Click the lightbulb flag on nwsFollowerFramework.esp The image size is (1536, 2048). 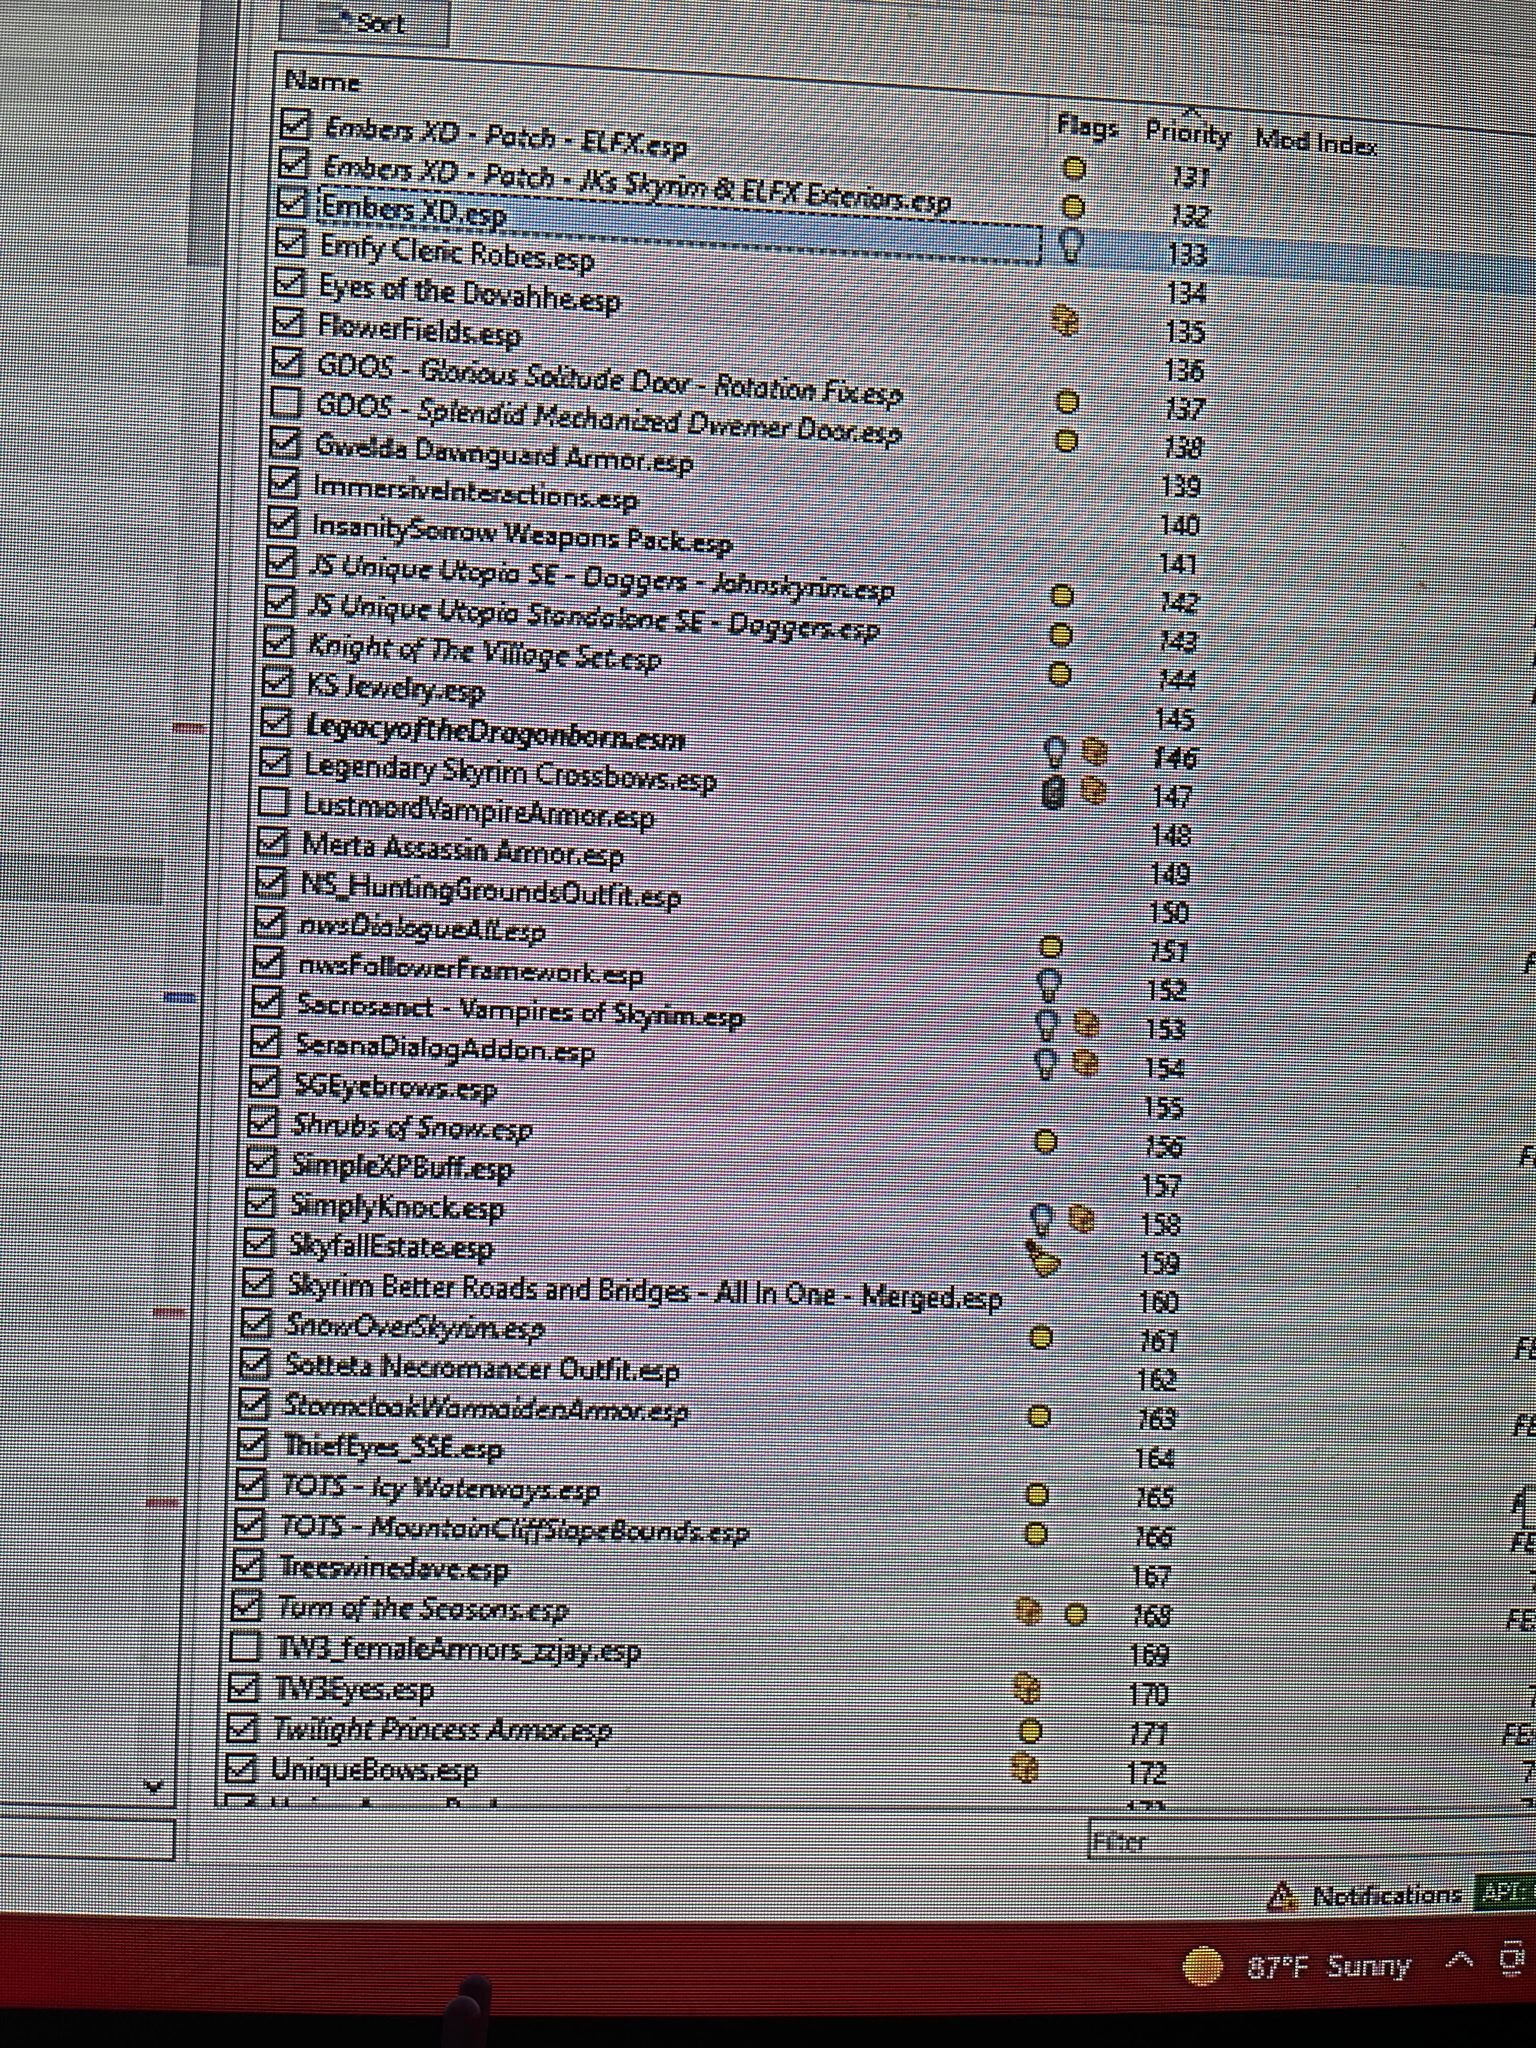(1048, 985)
